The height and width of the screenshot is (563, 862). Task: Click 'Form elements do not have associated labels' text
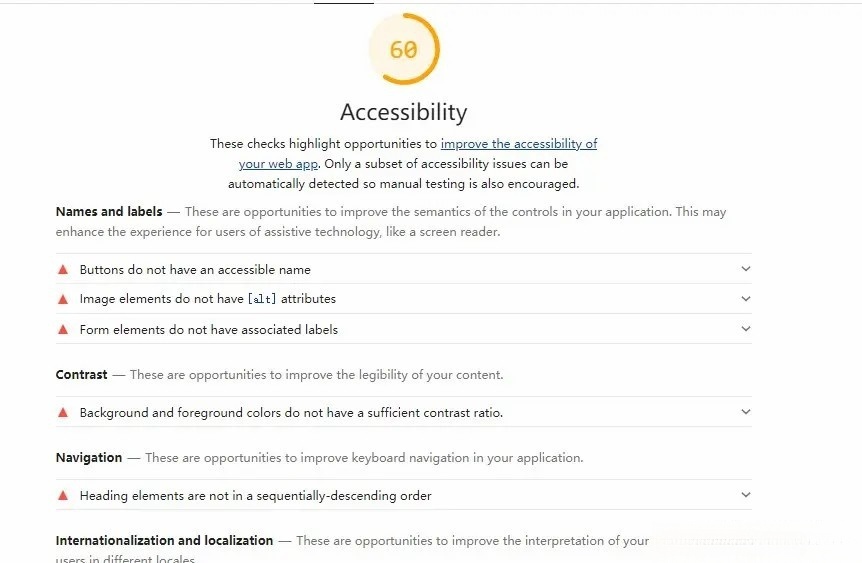tap(209, 329)
